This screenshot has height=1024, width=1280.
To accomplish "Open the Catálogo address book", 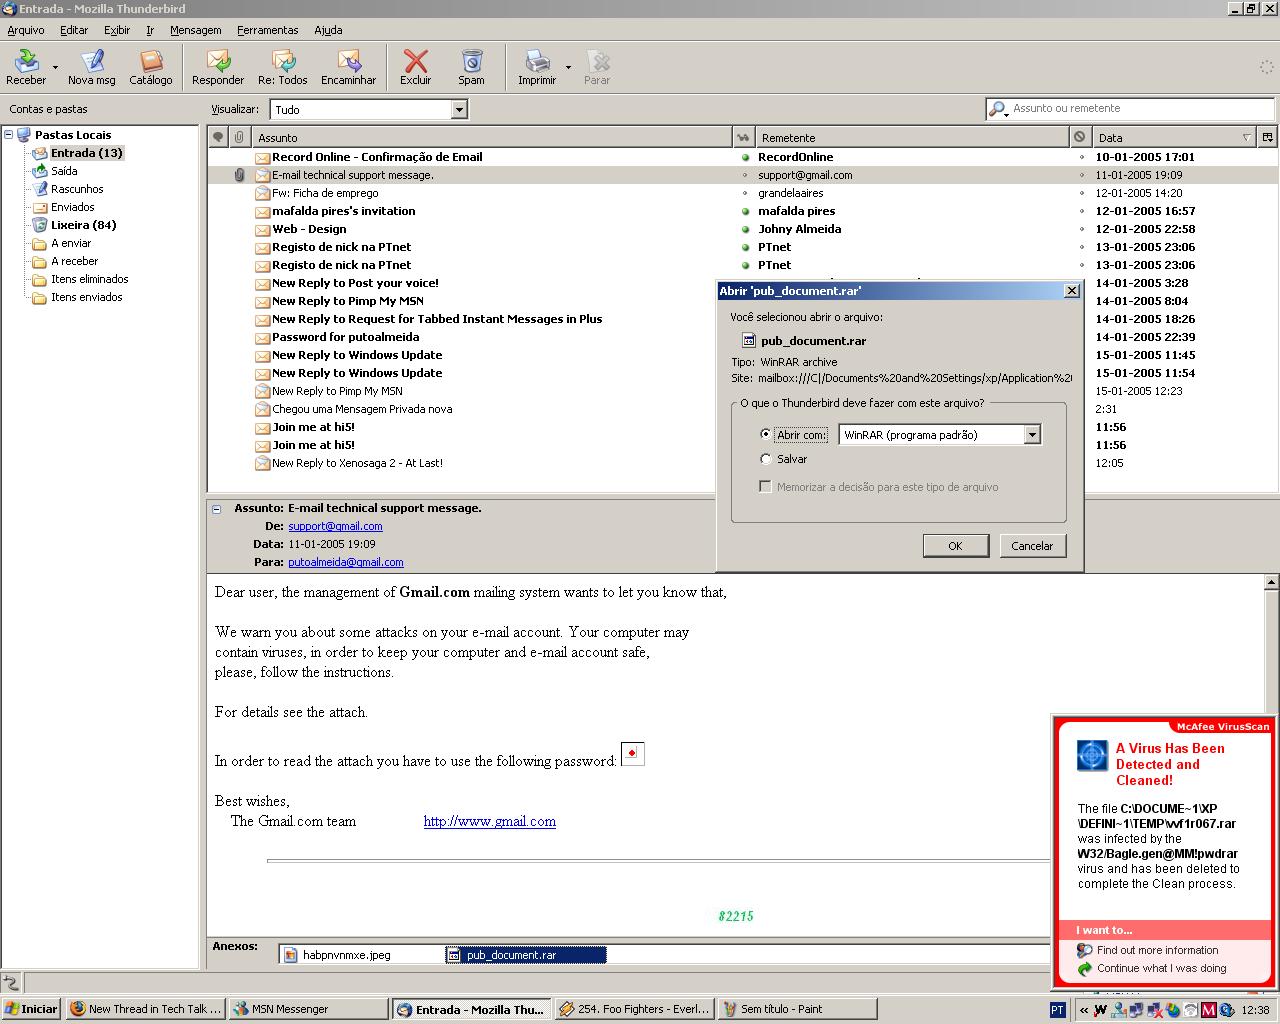I will point(151,67).
